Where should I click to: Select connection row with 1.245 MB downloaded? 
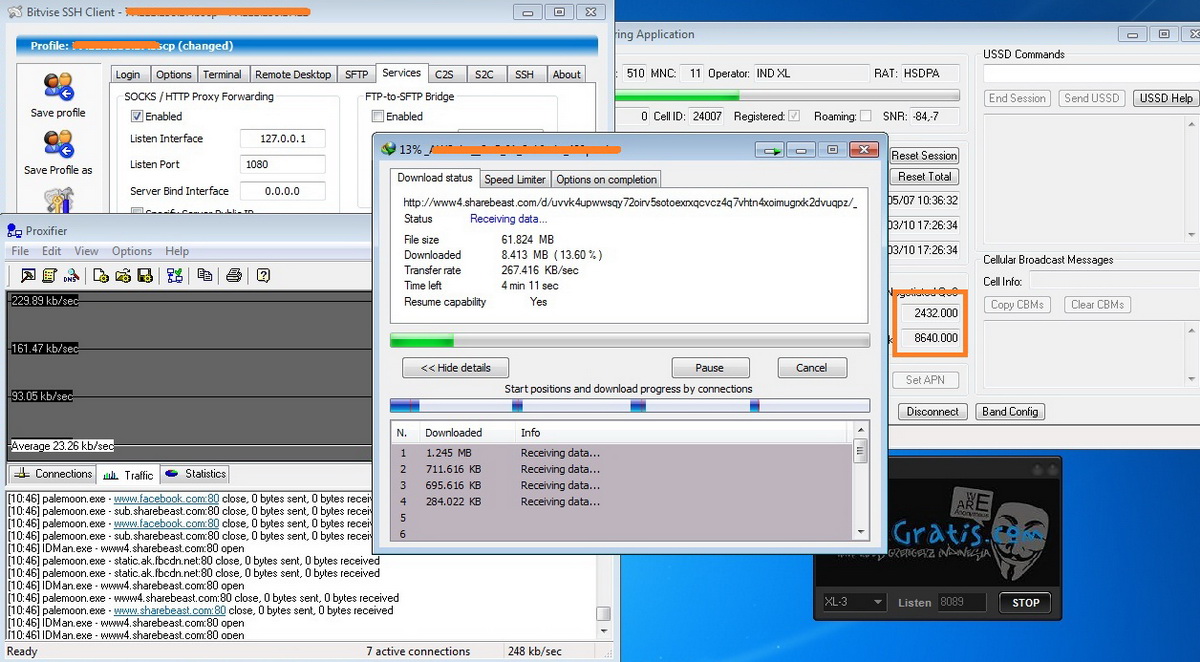point(622,453)
